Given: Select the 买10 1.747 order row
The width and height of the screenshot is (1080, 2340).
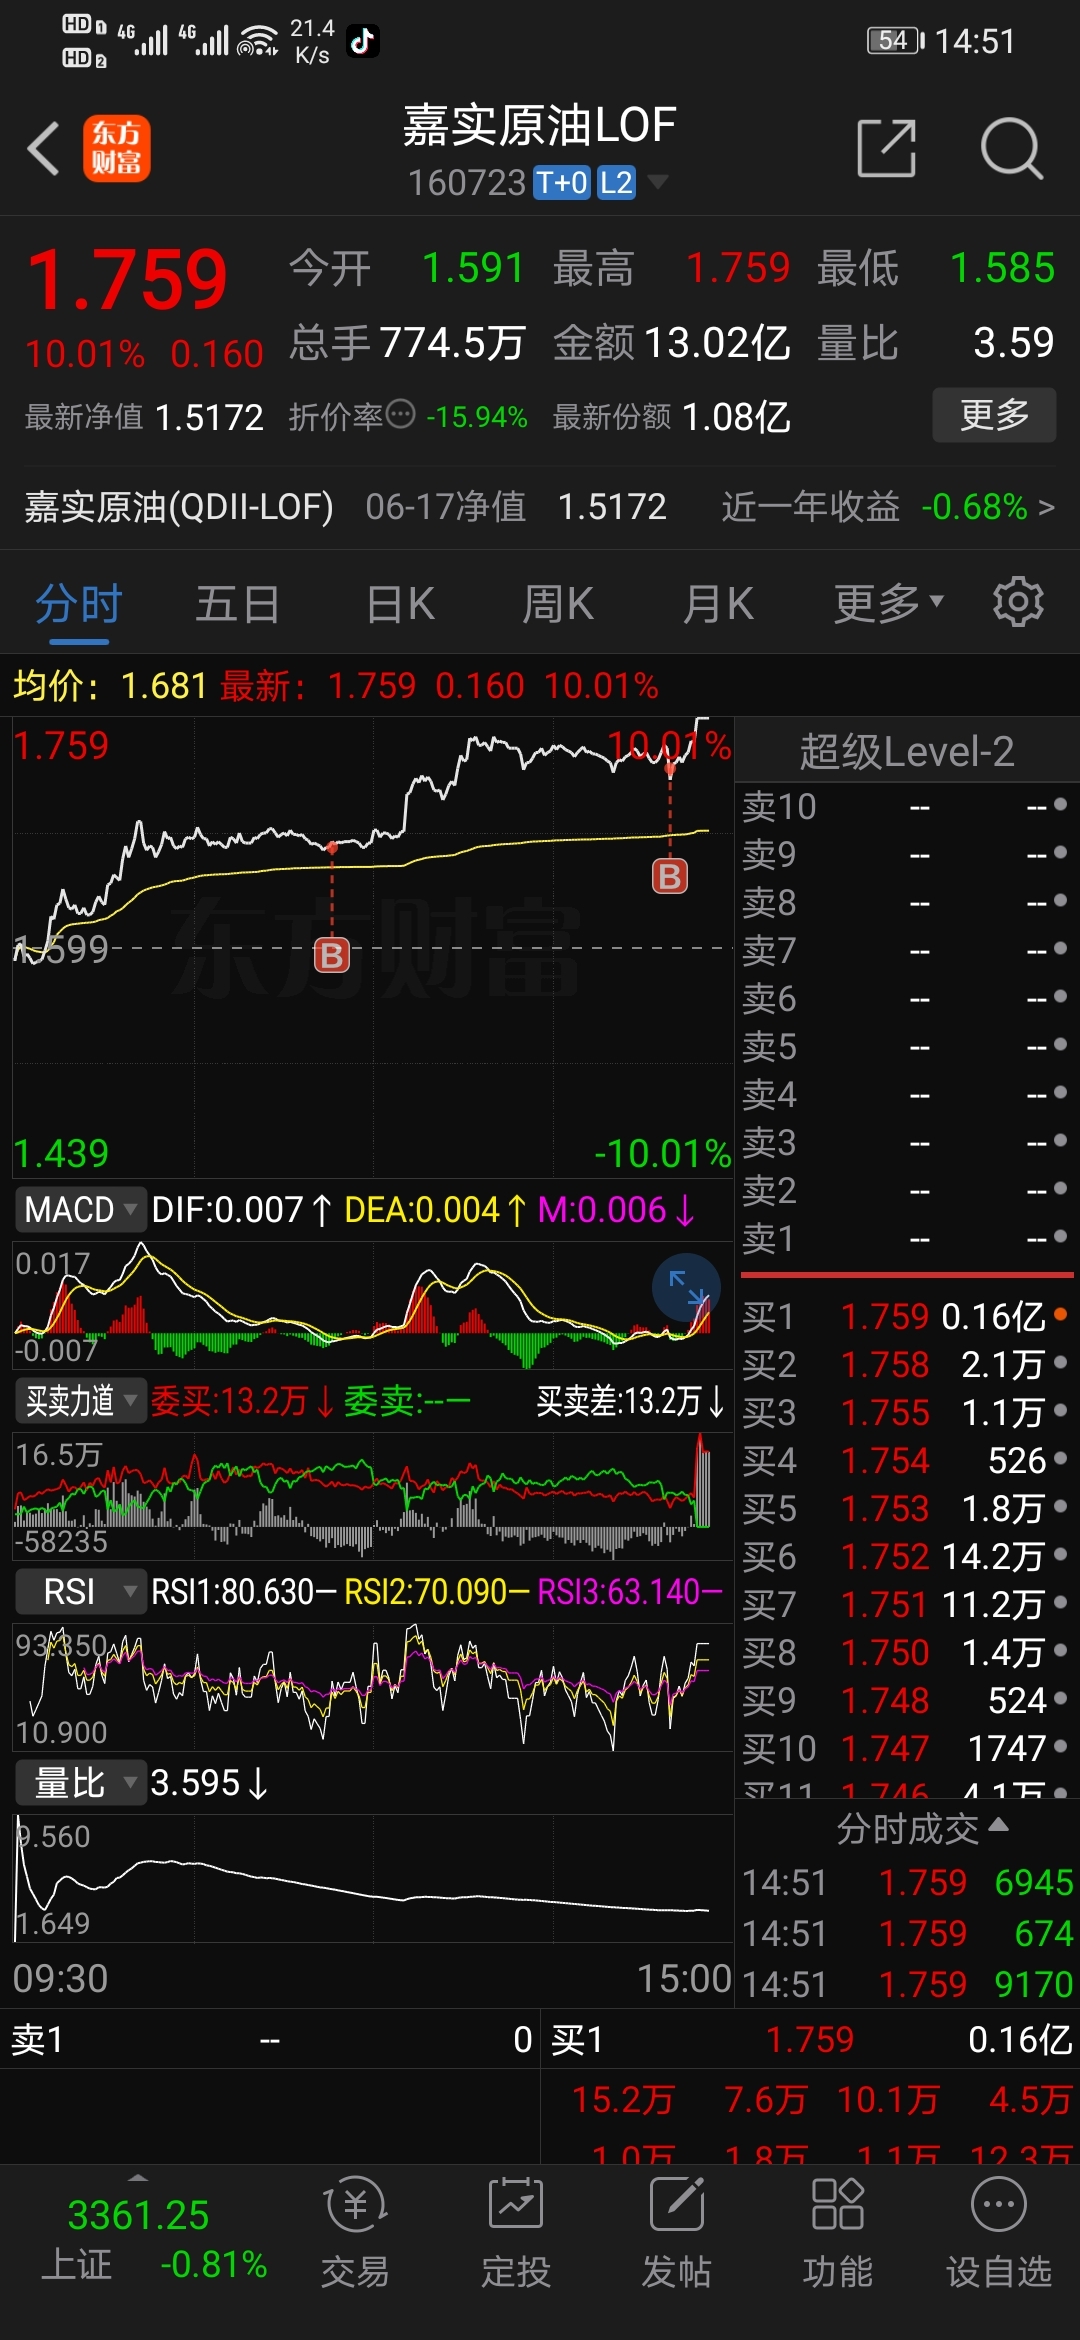Looking at the screenshot, I should pos(905,1748).
